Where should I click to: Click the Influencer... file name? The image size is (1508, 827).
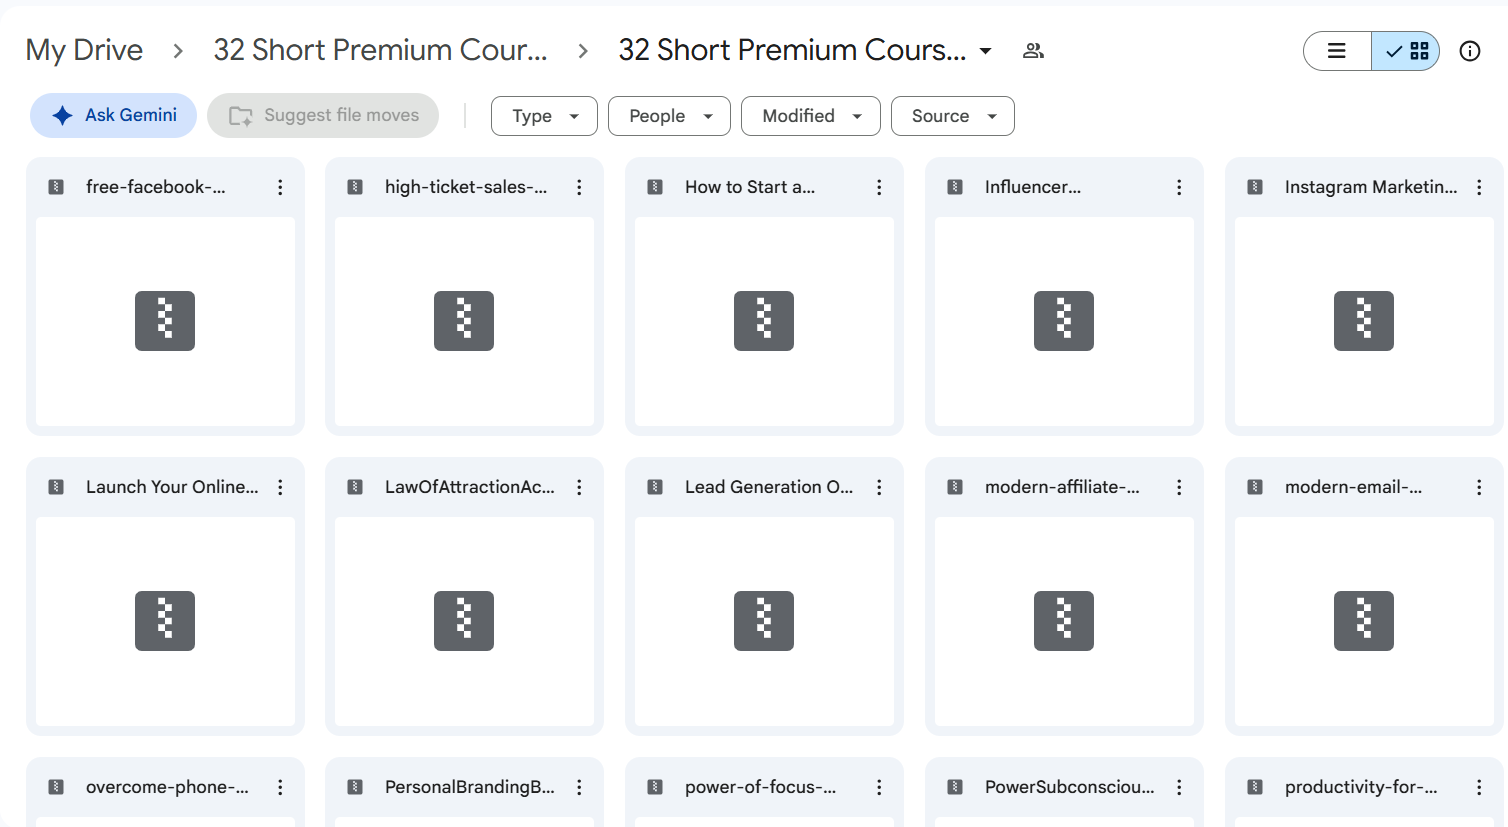[1033, 187]
